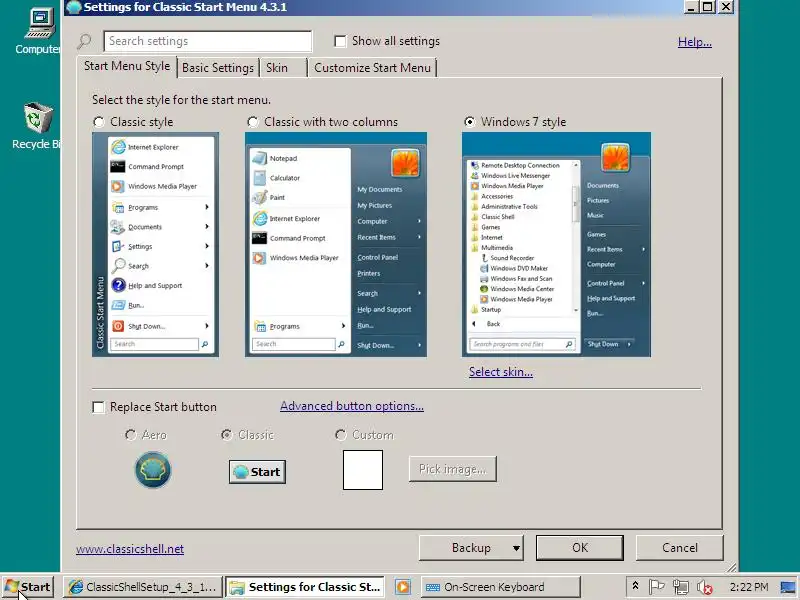Visit the www.classicshell.net link

tap(130, 549)
